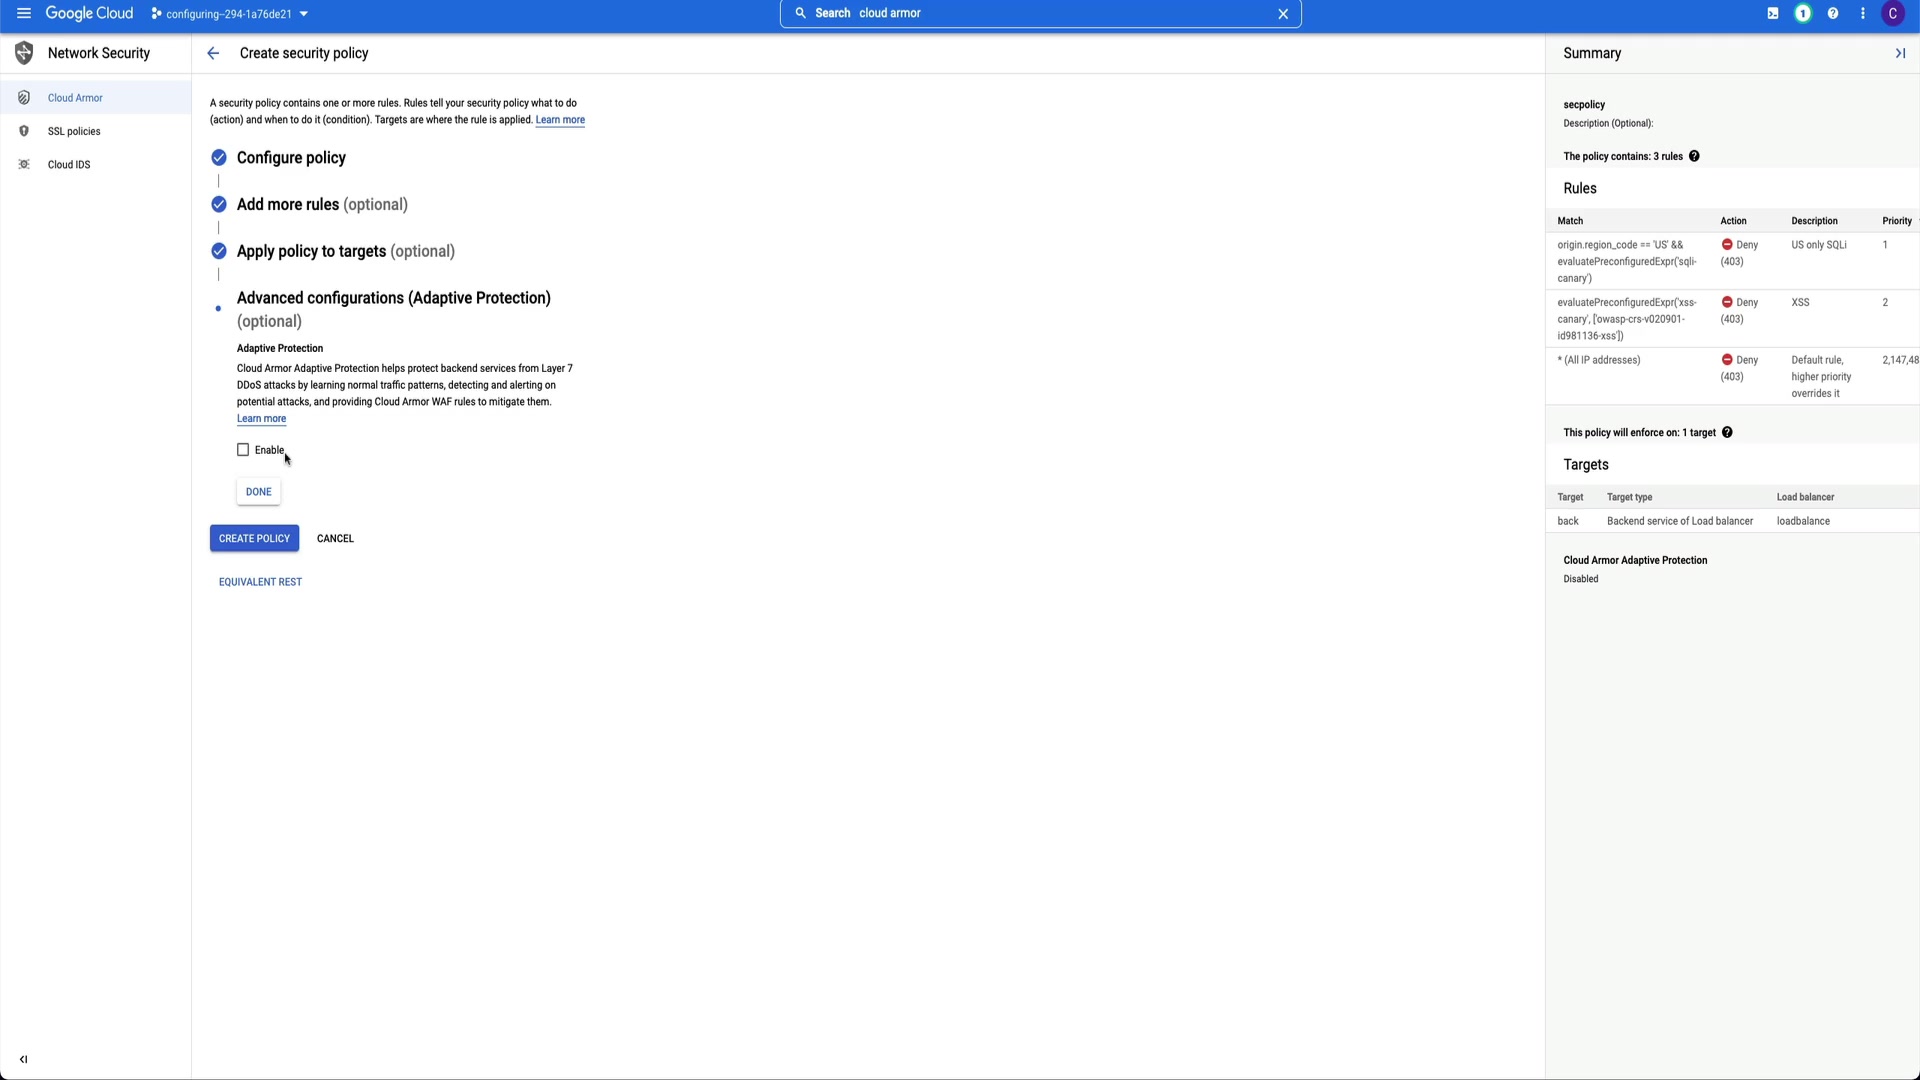
Task: Click the Create Policy button
Action: coord(254,538)
